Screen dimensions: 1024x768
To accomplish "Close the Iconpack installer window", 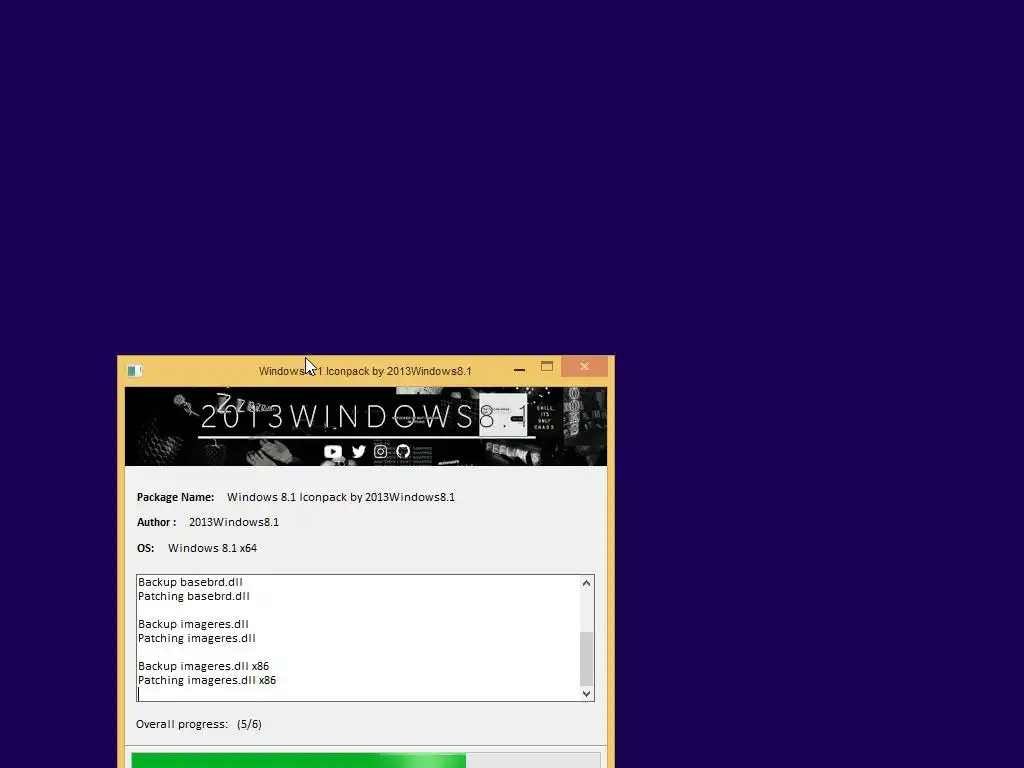I will click(584, 367).
